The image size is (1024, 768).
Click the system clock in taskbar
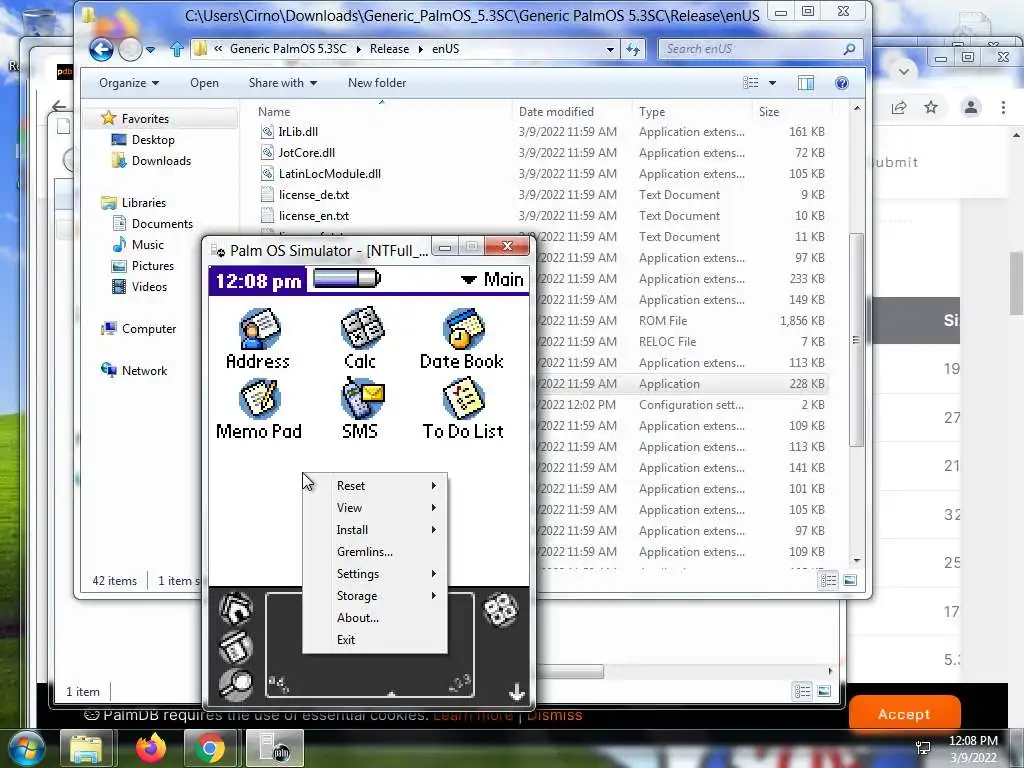(973, 748)
